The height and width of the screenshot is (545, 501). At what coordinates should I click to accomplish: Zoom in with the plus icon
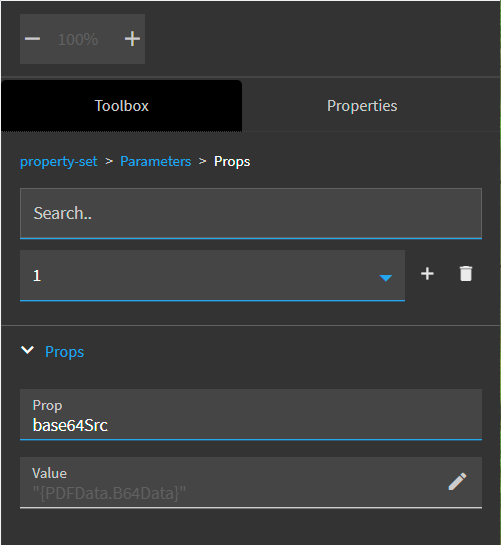[132, 39]
